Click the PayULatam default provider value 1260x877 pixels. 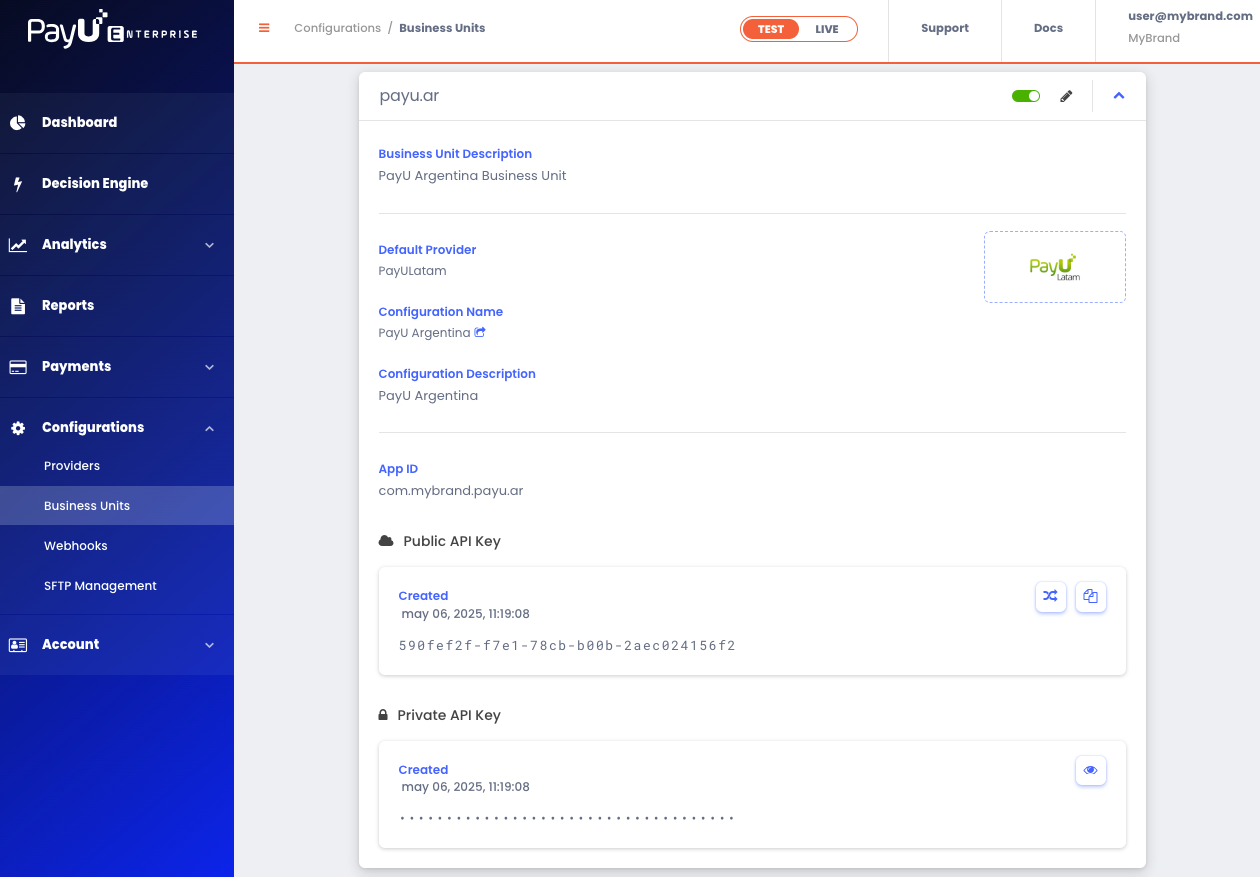click(412, 271)
